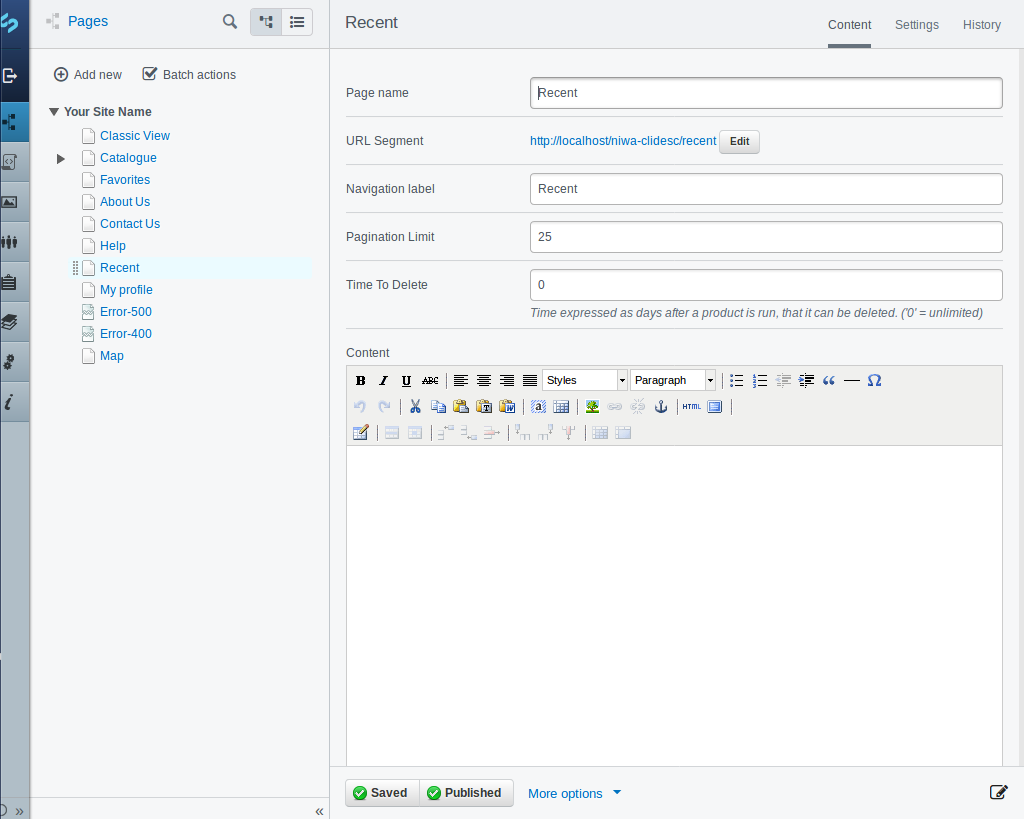
Task: Click the Edit button beside URL Segment
Action: click(739, 142)
